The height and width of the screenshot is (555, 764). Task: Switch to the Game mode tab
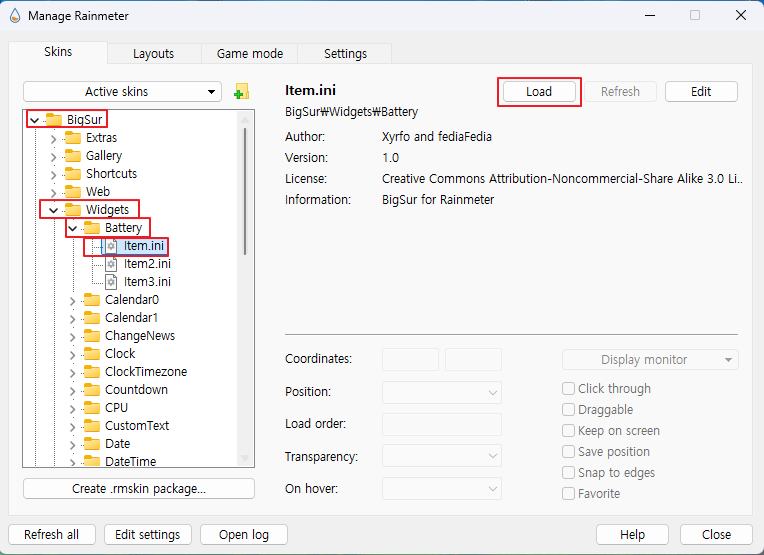pos(249,54)
